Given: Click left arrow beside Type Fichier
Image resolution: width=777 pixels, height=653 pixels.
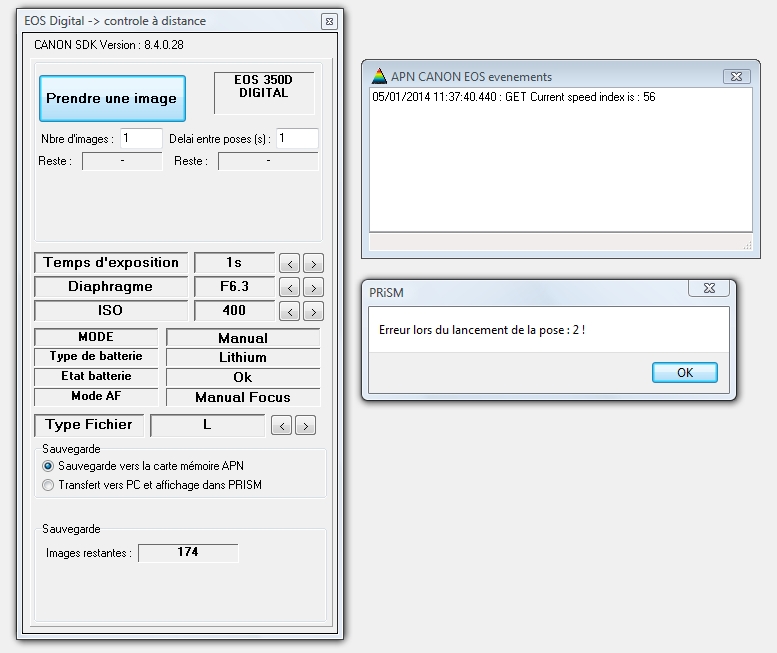Looking at the screenshot, I should (x=282, y=426).
